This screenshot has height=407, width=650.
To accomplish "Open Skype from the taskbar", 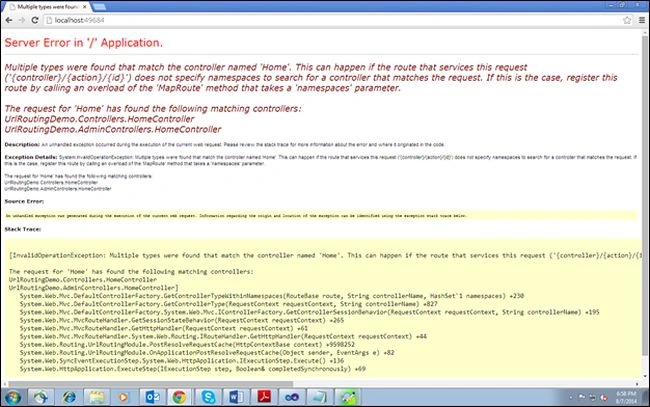I will tap(208, 397).
